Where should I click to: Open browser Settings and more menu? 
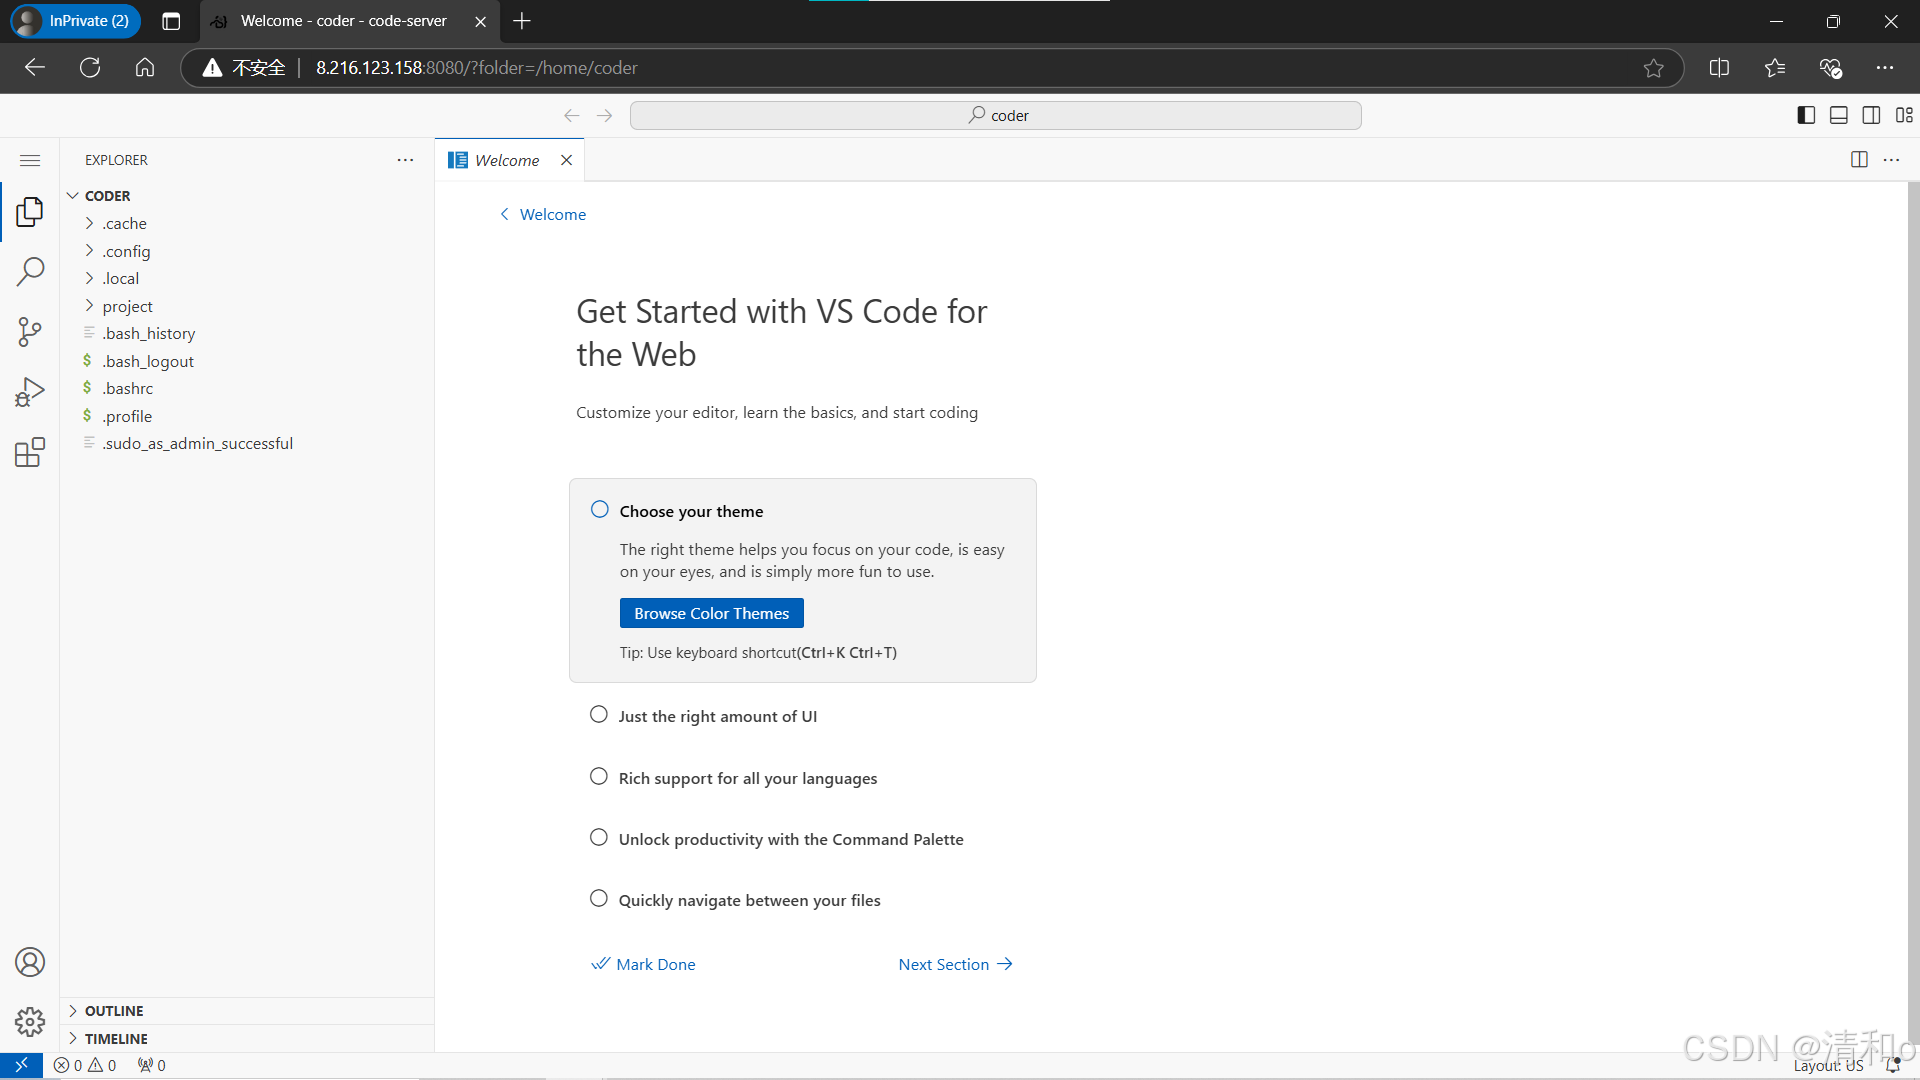(x=1885, y=67)
